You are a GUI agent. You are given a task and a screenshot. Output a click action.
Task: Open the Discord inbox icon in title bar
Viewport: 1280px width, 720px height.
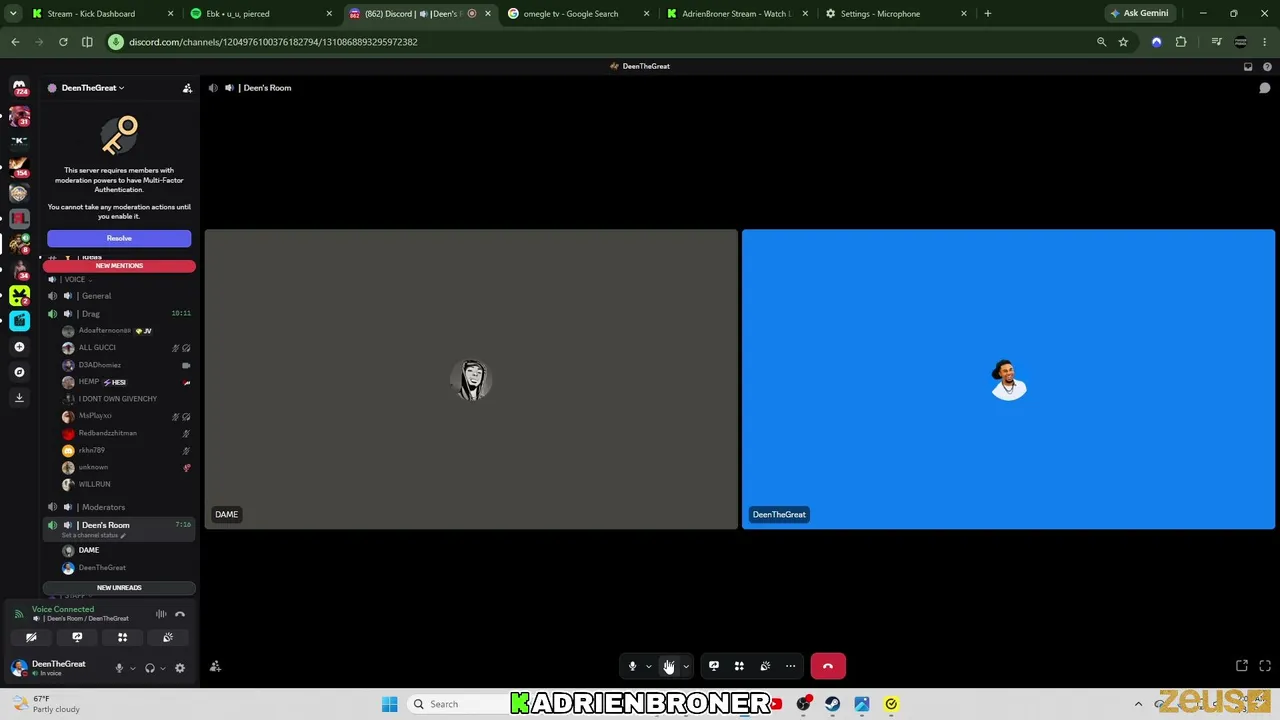tap(1248, 66)
